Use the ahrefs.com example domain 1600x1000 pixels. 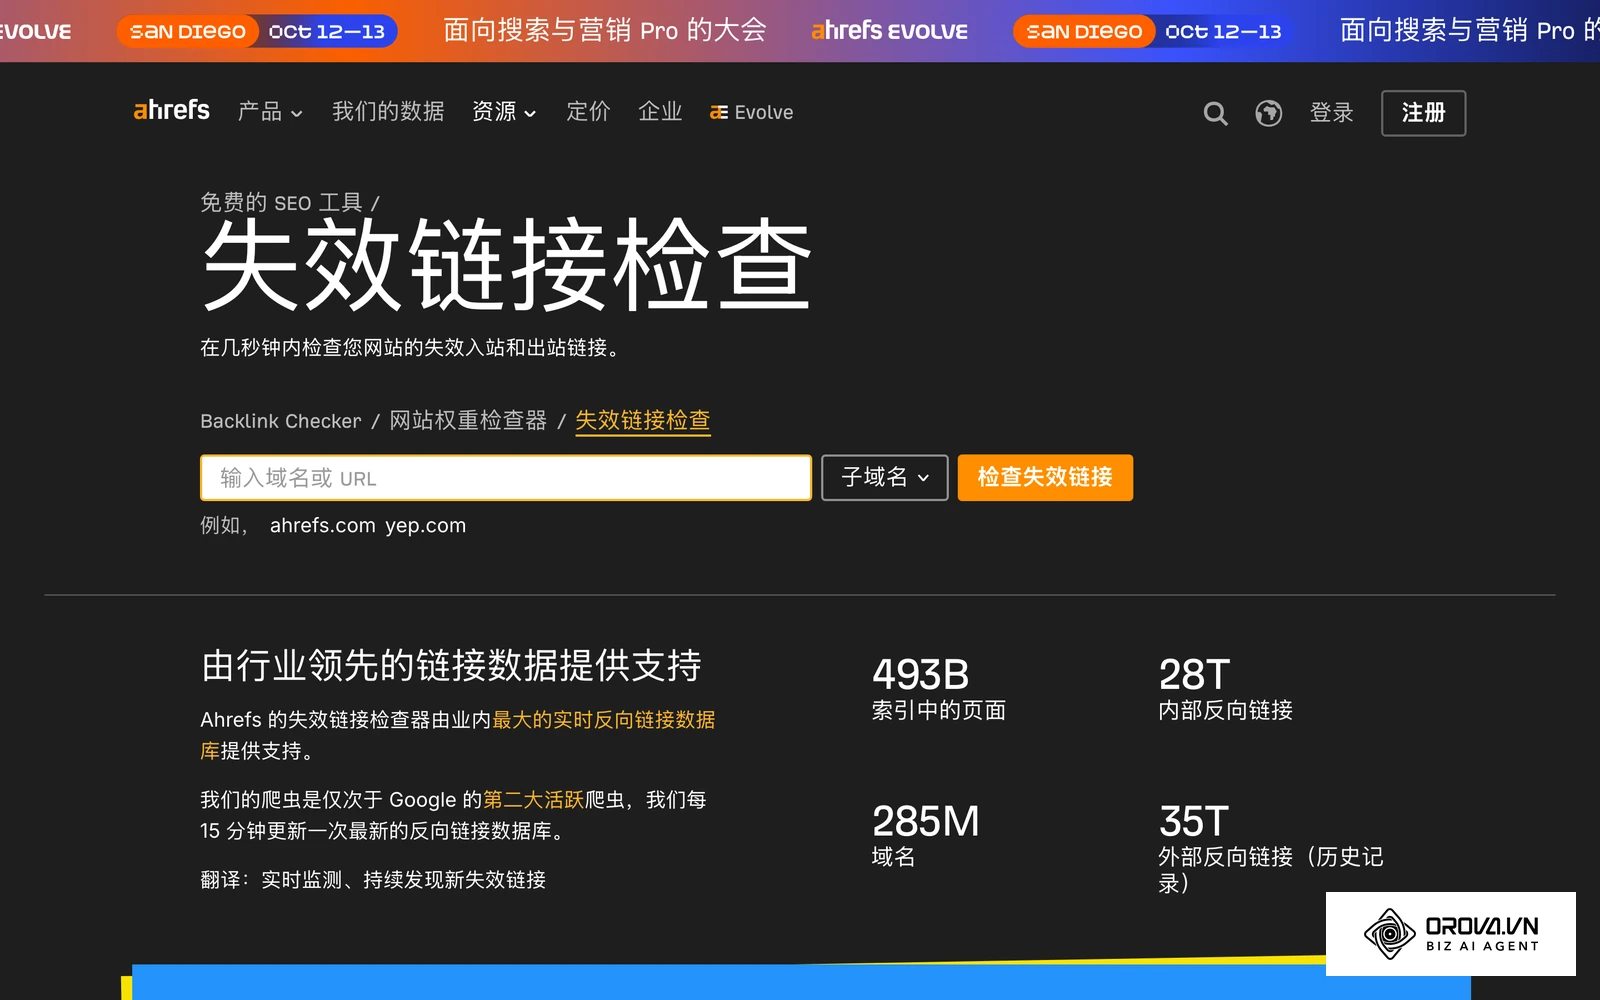[322, 526]
